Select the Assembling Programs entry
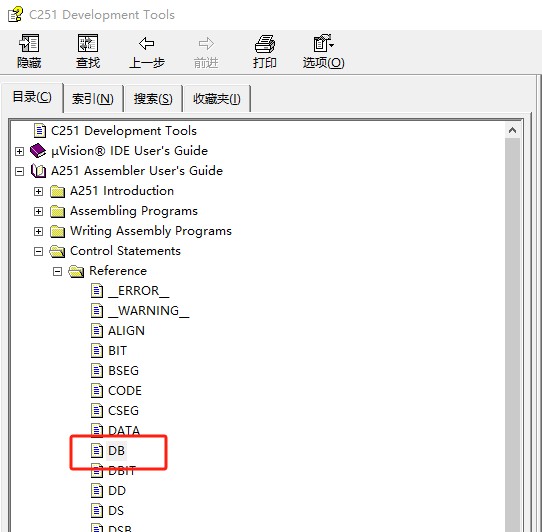 coord(134,211)
